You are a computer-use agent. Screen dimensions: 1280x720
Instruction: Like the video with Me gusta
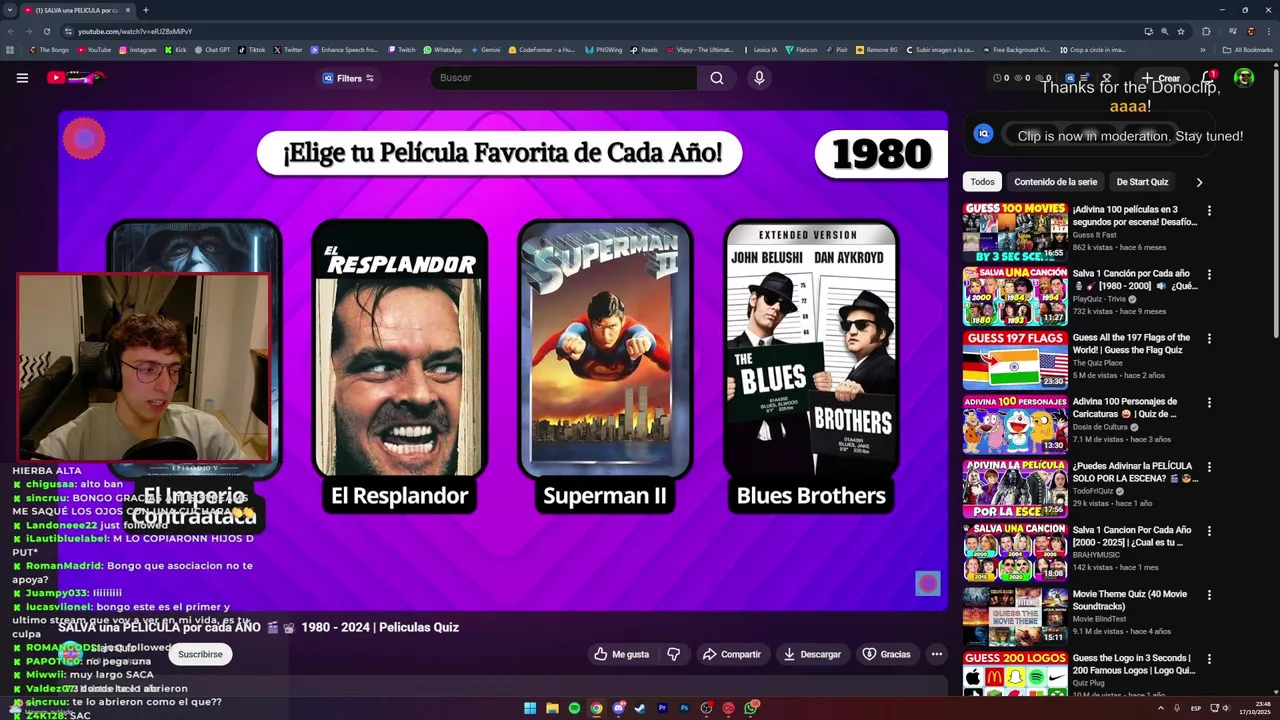coord(621,654)
